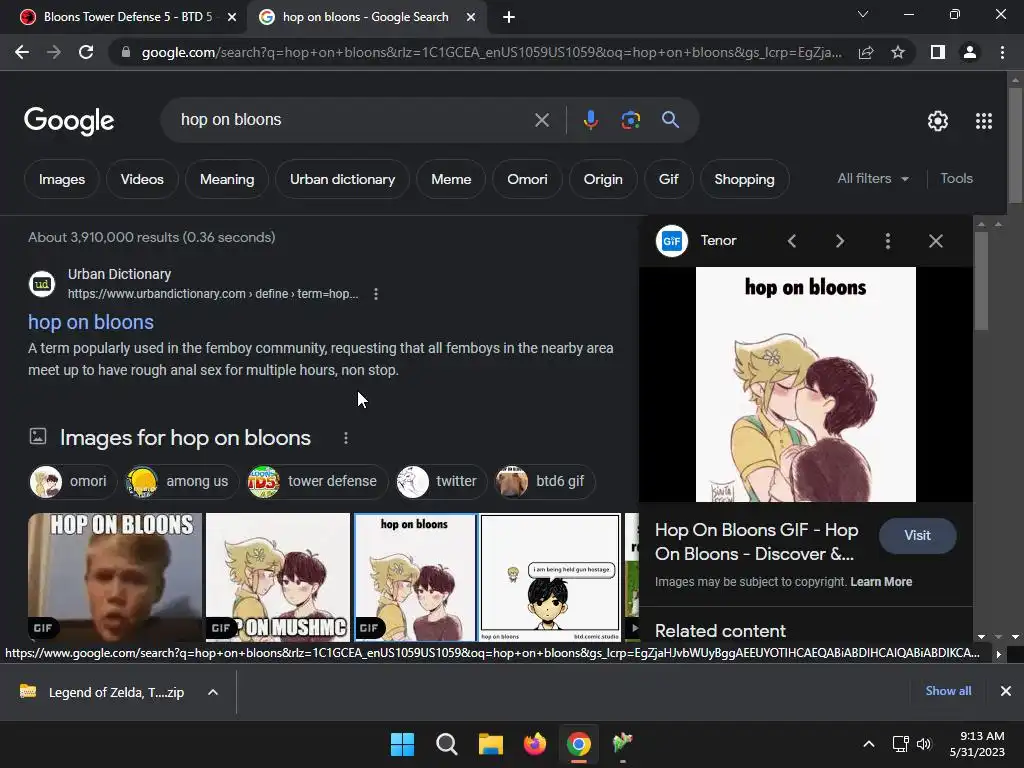Image resolution: width=1024 pixels, height=768 pixels.
Task: Filter images by omori chip
Action: [x=72, y=481]
